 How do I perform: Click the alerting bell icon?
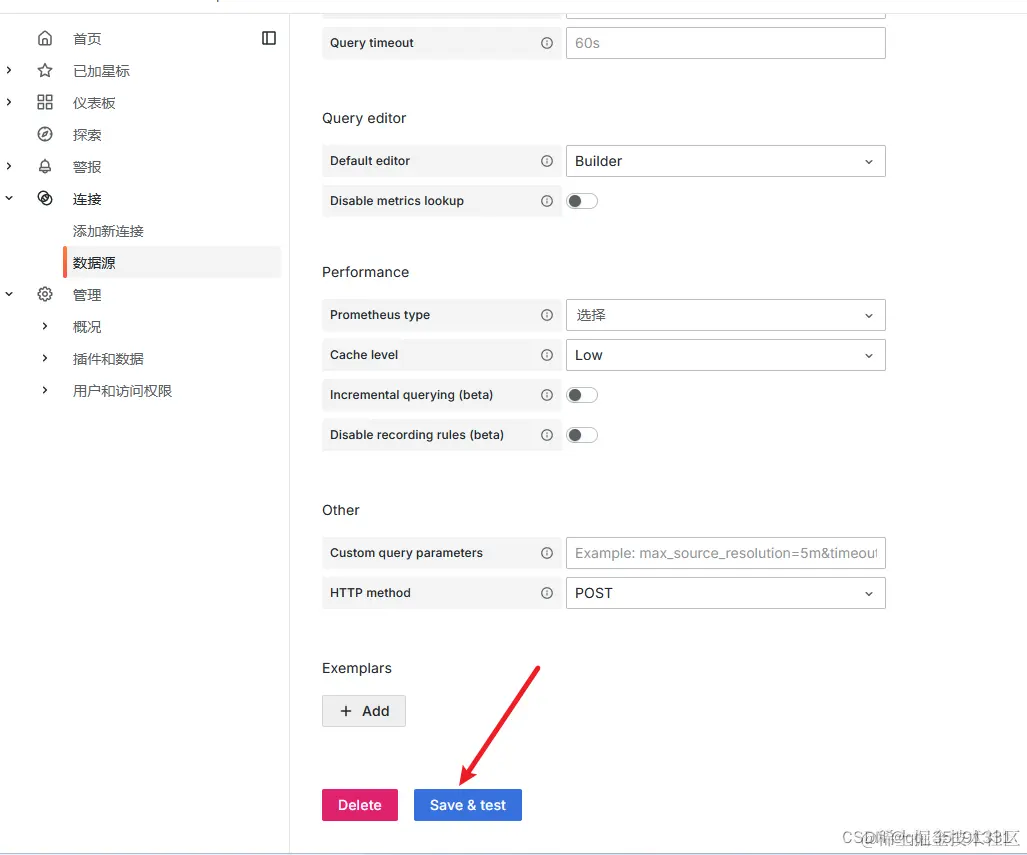pyautogui.click(x=45, y=166)
